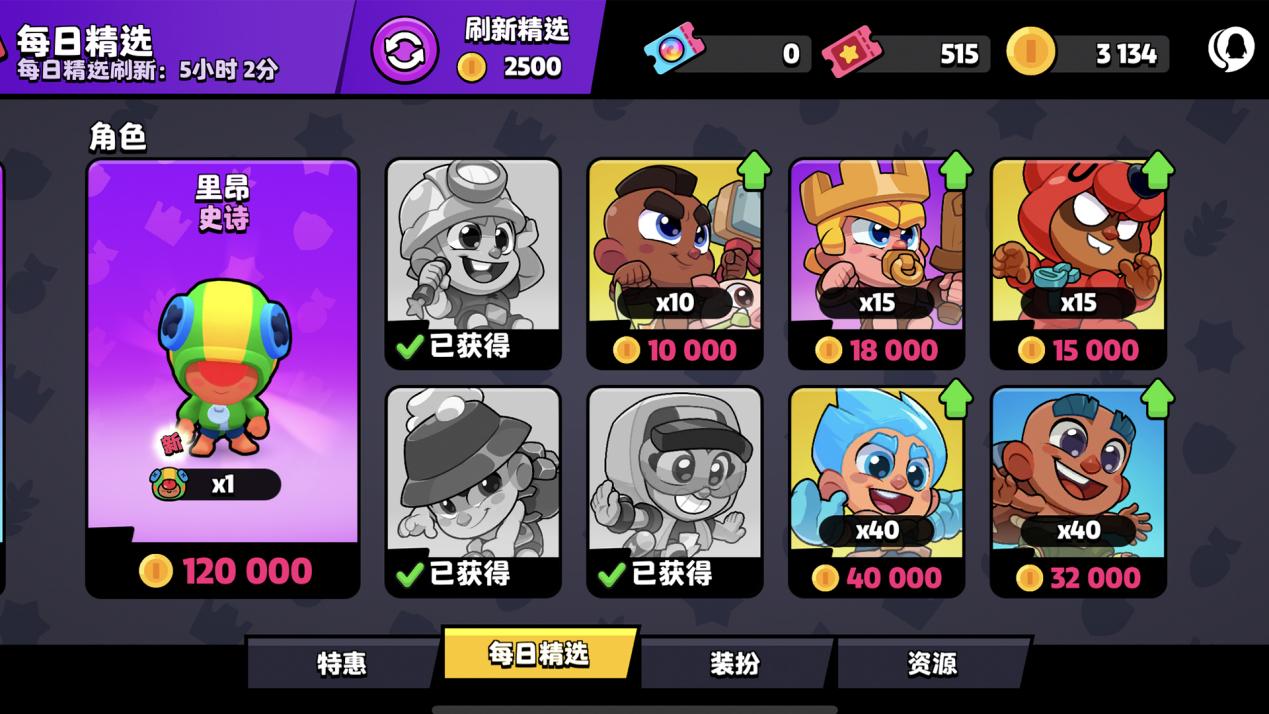
Task: Click the gold coin balance icon
Action: tap(1031, 51)
